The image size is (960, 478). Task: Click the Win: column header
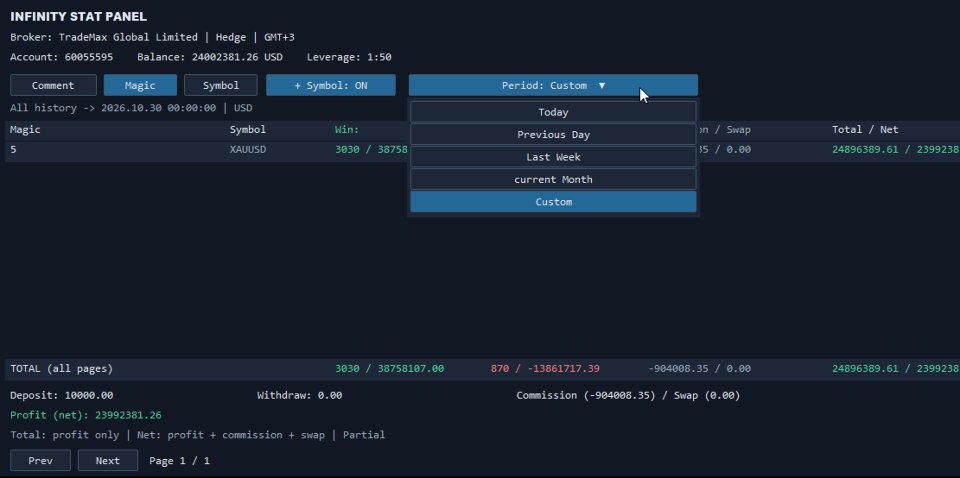(x=347, y=130)
